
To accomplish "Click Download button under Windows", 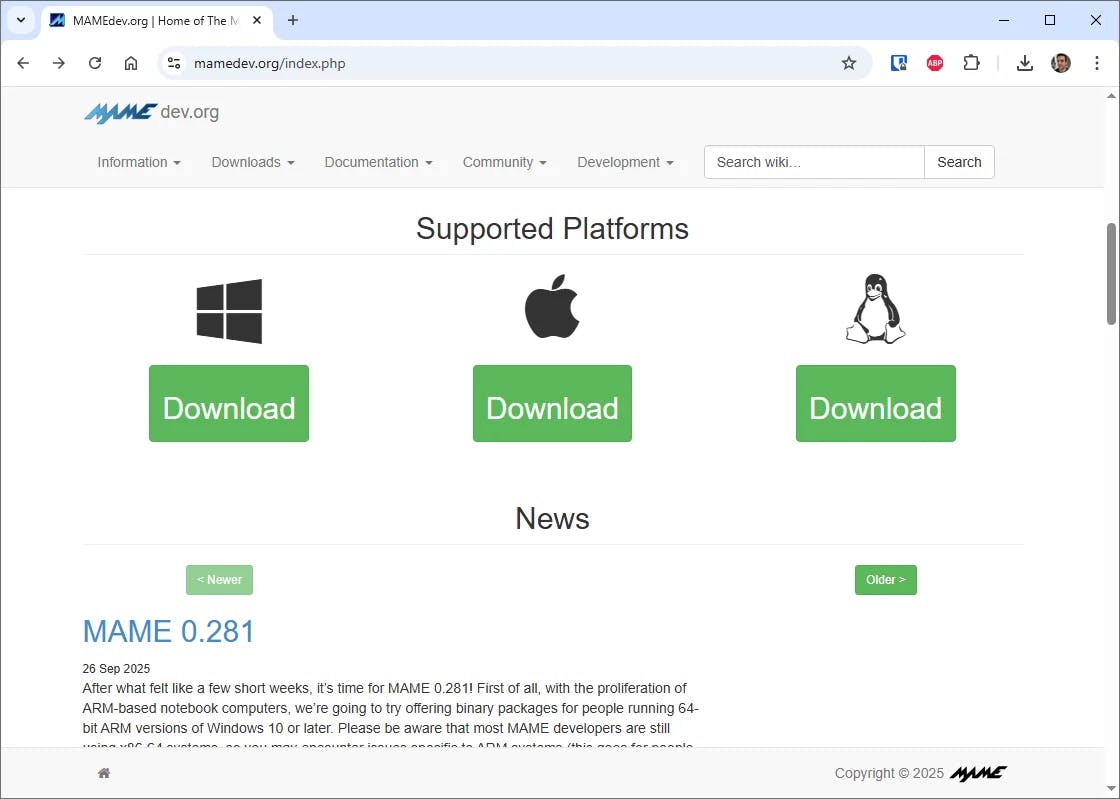I will tap(229, 403).
